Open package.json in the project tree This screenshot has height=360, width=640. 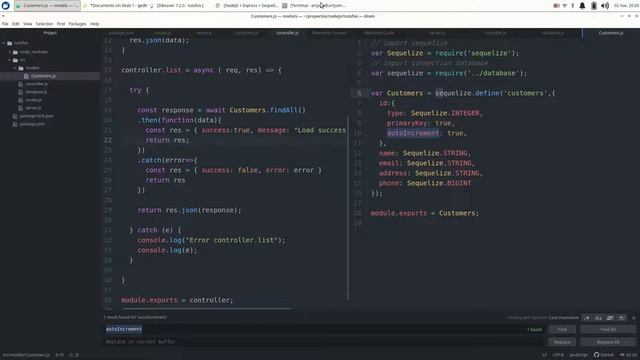point(32,124)
